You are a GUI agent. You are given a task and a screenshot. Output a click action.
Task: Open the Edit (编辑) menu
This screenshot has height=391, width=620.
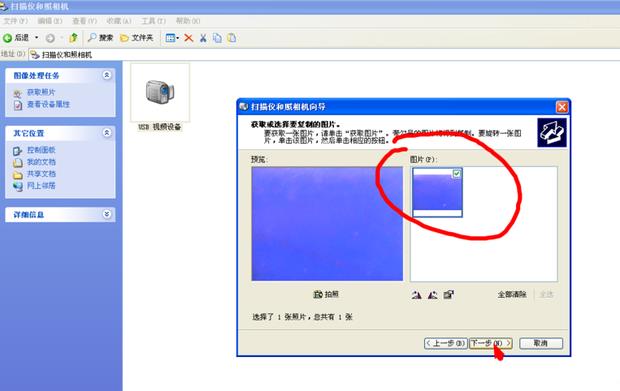[50, 21]
